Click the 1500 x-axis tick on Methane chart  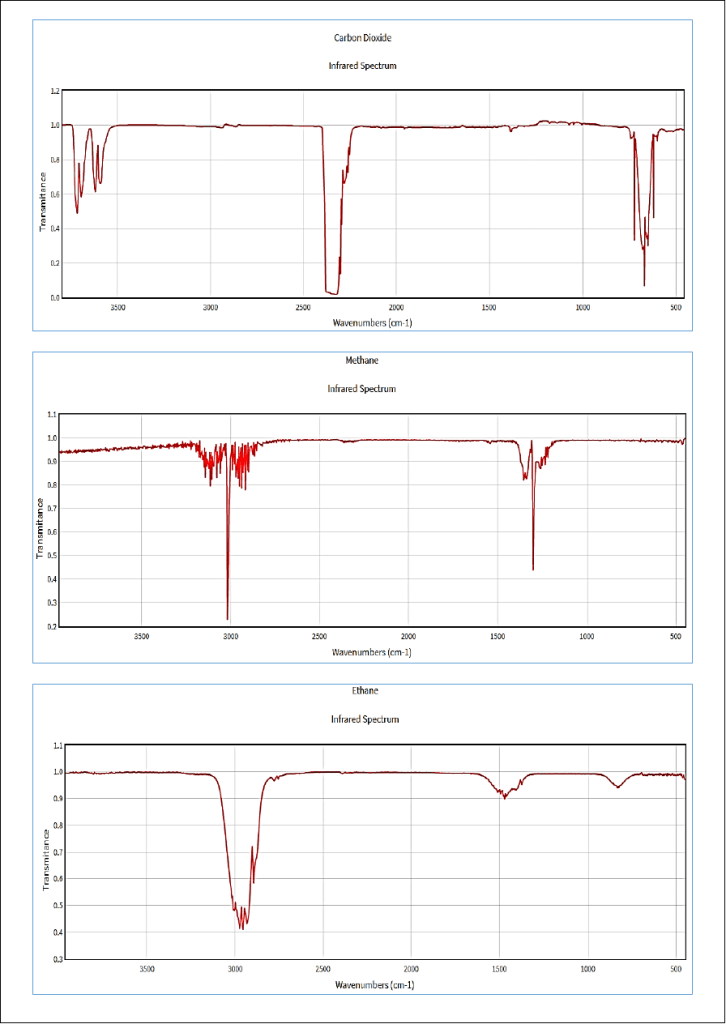pos(497,636)
